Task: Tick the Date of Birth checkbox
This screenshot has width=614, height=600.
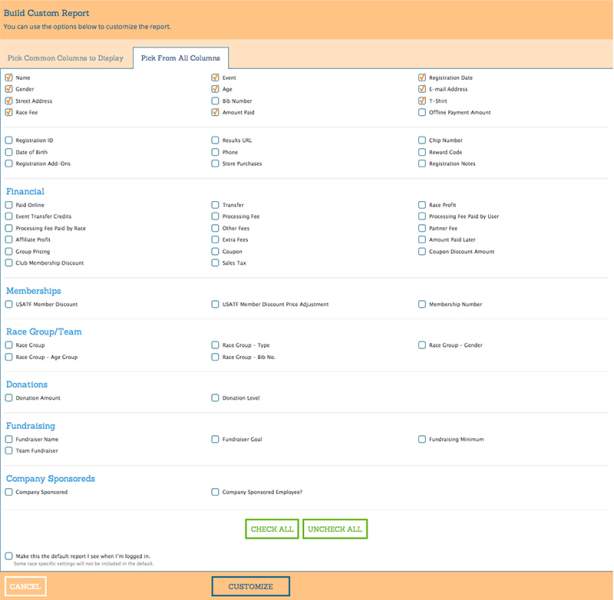Action: [x=9, y=152]
